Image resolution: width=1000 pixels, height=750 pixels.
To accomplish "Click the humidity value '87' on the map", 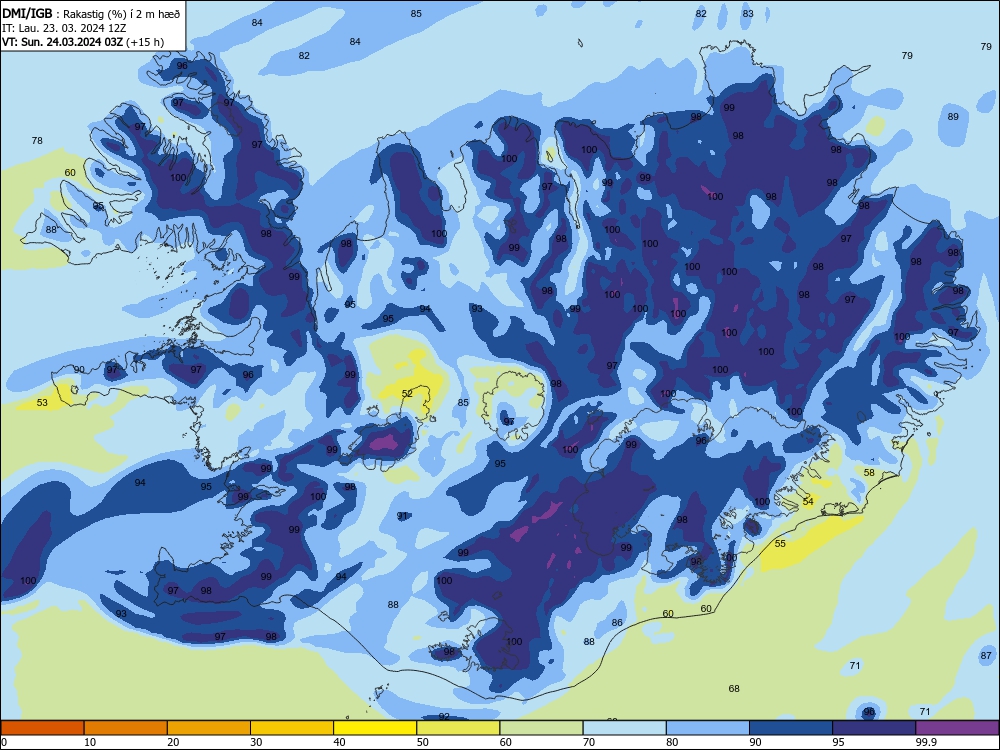I will [x=986, y=656].
